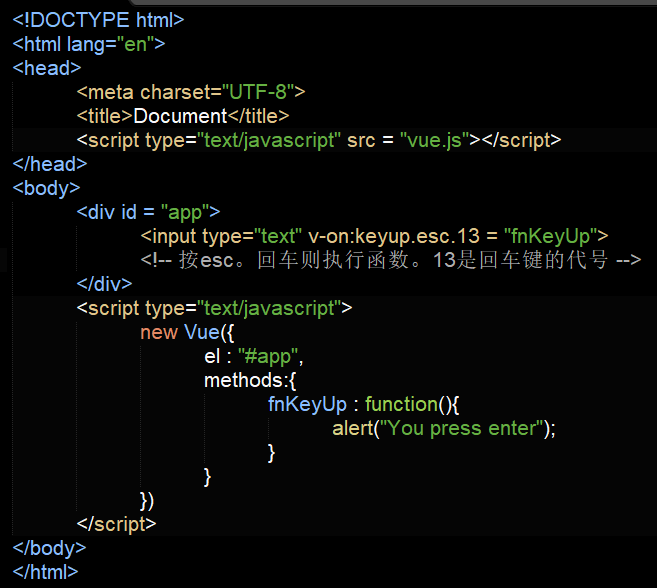Click the methods:{ line
This screenshot has width=657, height=588.
click(250, 381)
